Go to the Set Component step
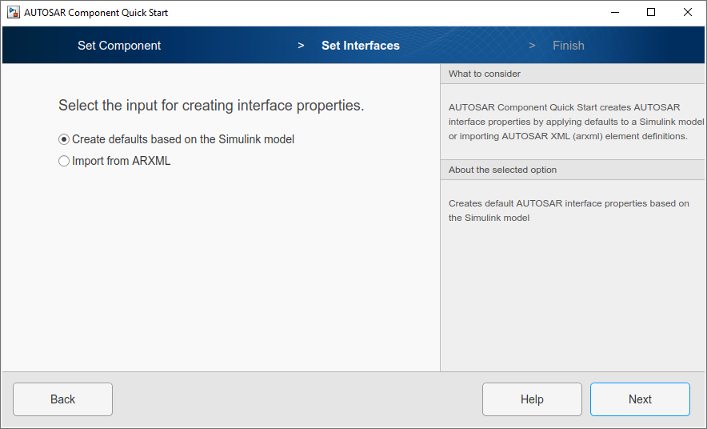The height and width of the screenshot is (429, 707). pos(119,46)
